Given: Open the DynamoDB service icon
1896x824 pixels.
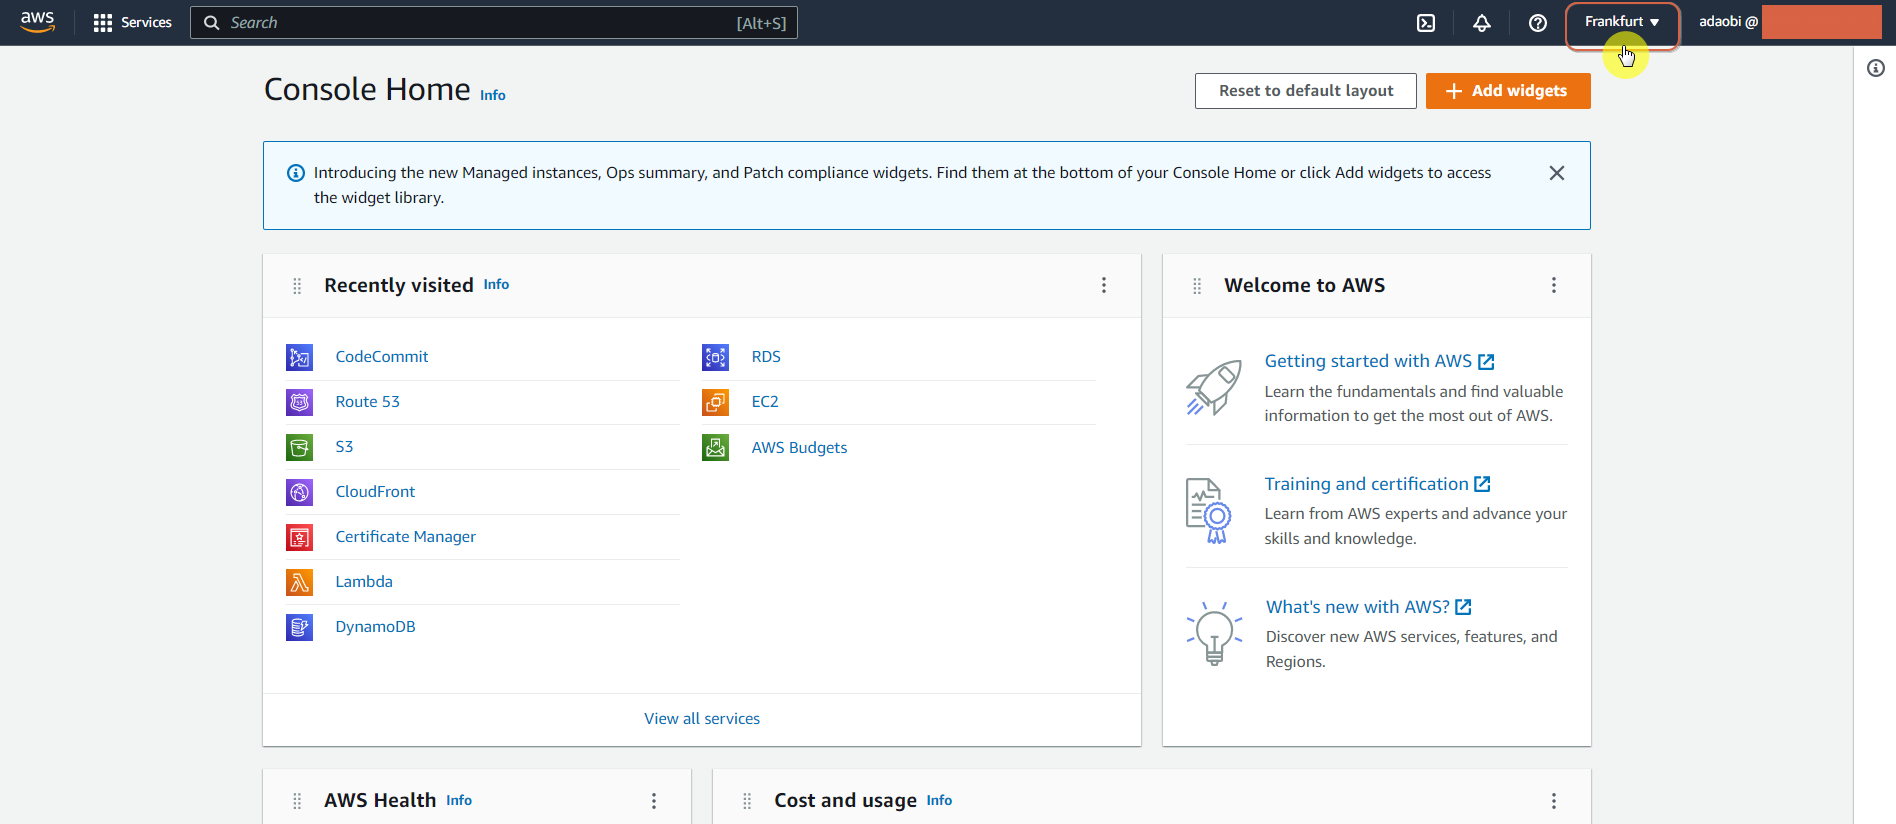Looking at the screenshot, I should click(299, 627).
